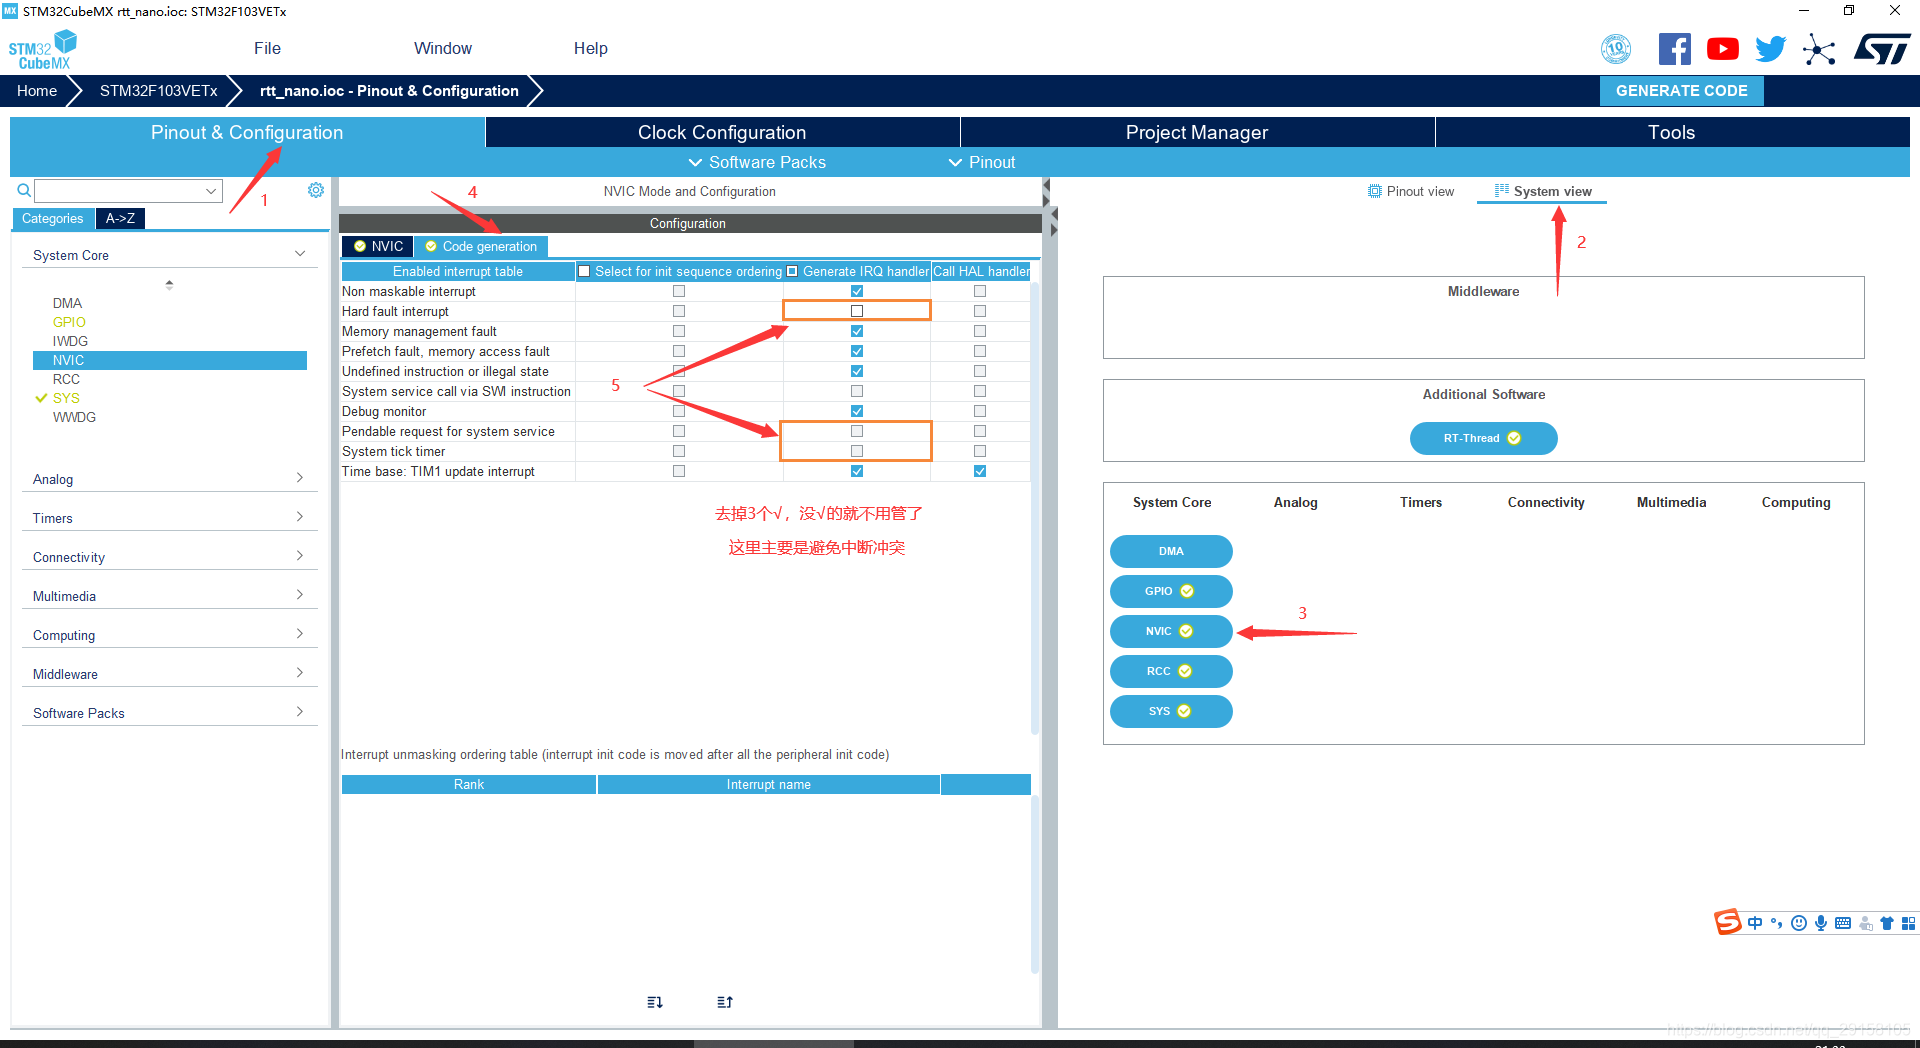Switch to the Clock Configuration tab
Image resolution: width=1920 pixels, height=1048 pixels.
[x=722, y=132]
